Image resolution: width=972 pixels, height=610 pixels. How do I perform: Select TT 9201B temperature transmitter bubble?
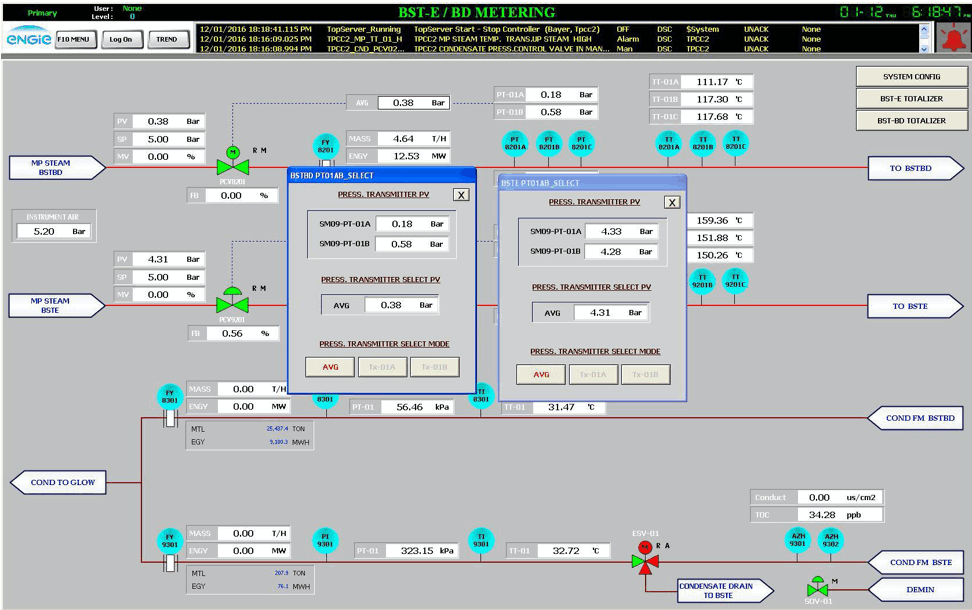pos(702,281)
